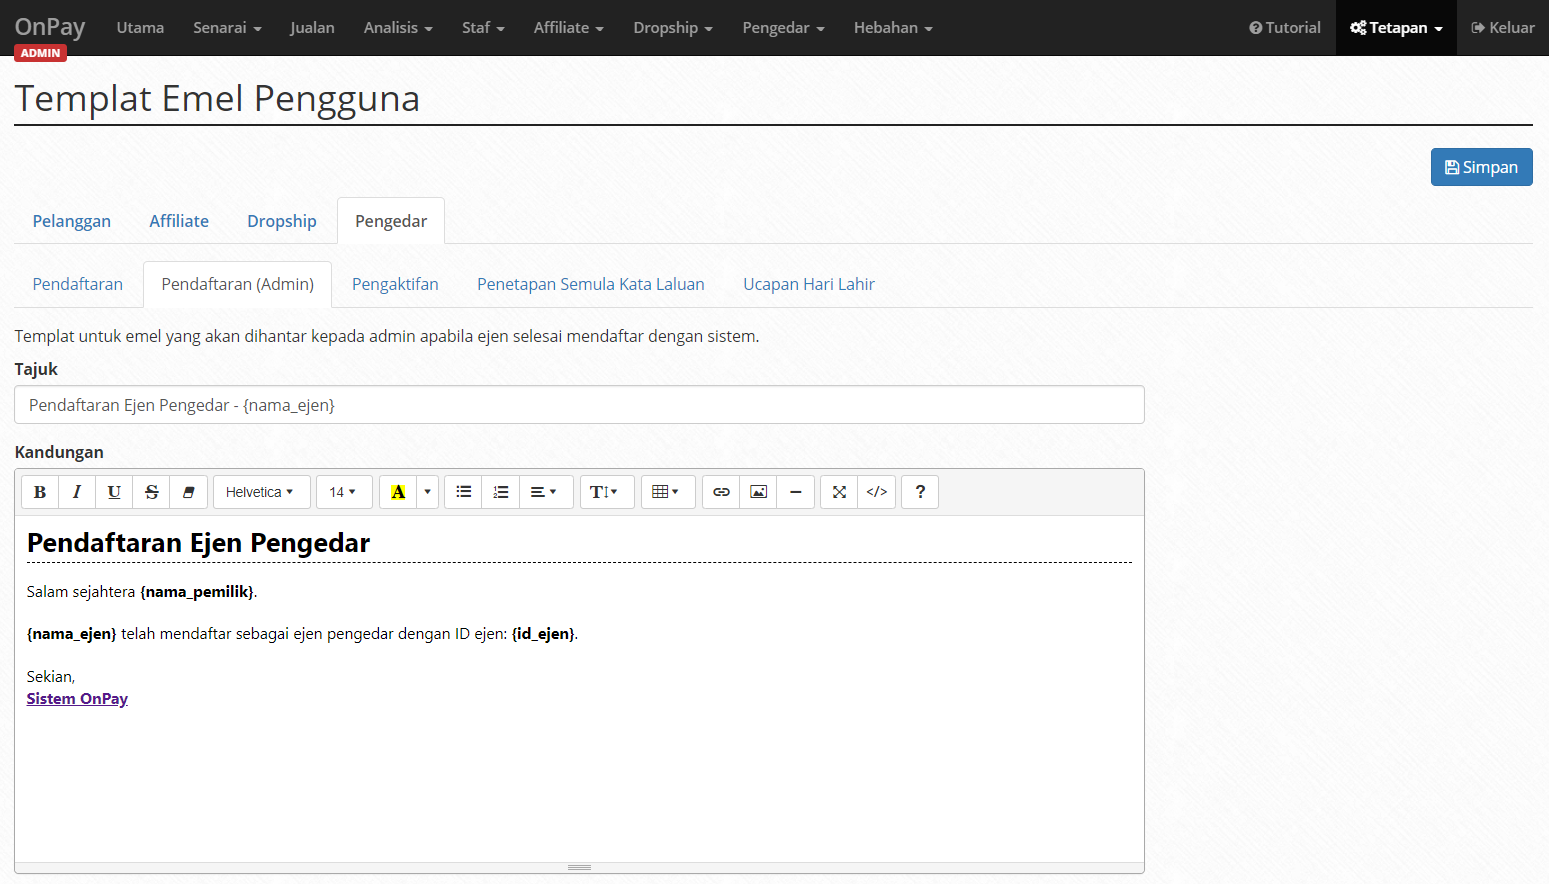Insert a horizontal rule line

pos(796,492)
